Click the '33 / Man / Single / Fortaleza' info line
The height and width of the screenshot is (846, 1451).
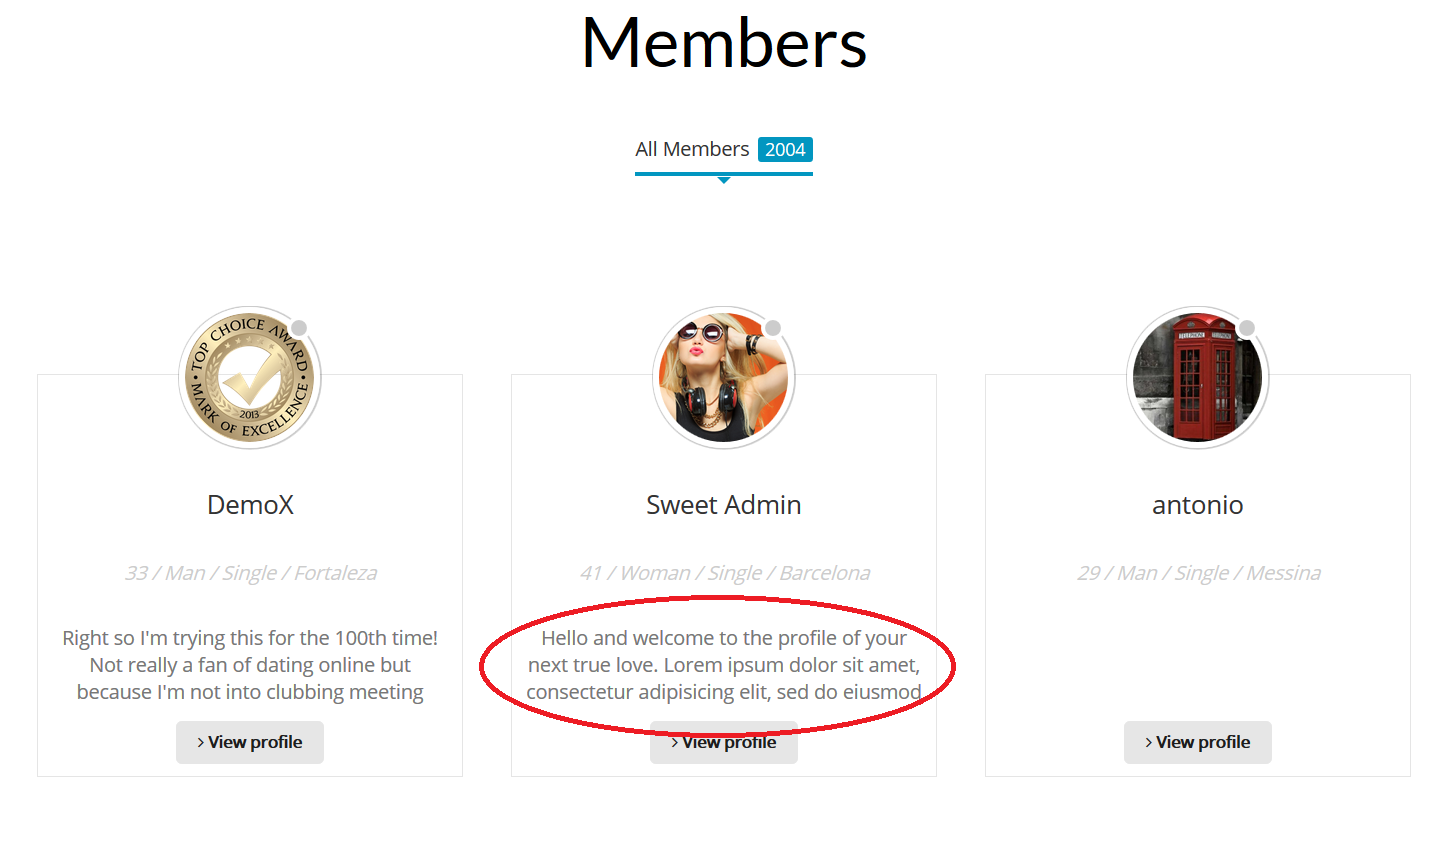coord(250,573)
